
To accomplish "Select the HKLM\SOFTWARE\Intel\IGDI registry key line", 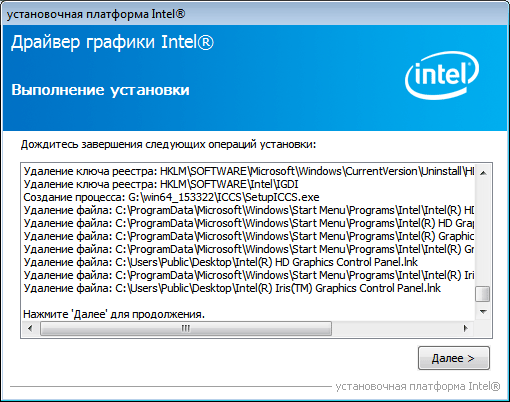I will (161, 184).
